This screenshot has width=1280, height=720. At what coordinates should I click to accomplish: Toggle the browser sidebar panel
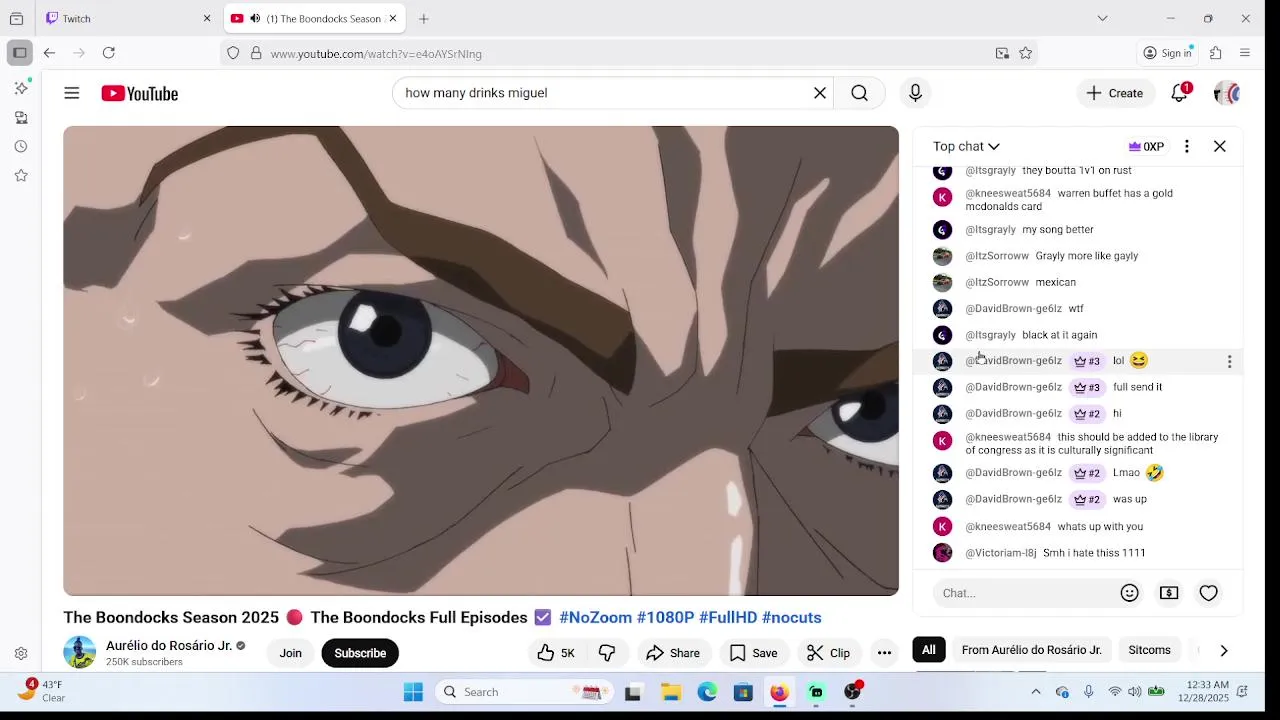pos(19,53)
